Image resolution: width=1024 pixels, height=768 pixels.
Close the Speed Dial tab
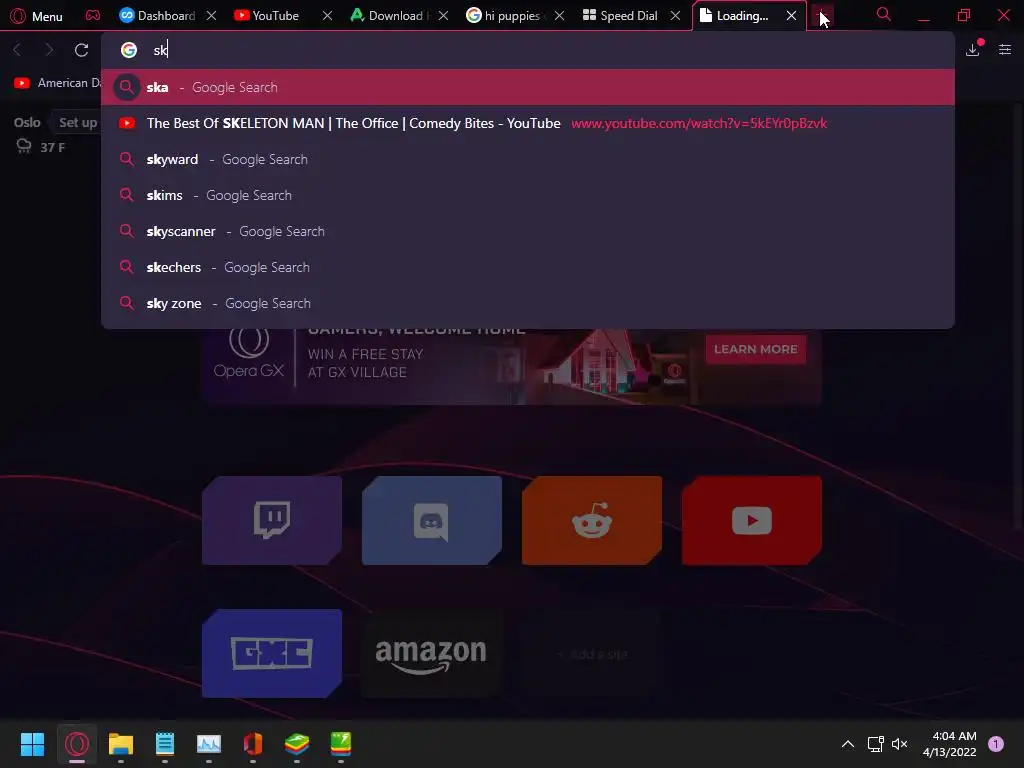click(676, 16)
